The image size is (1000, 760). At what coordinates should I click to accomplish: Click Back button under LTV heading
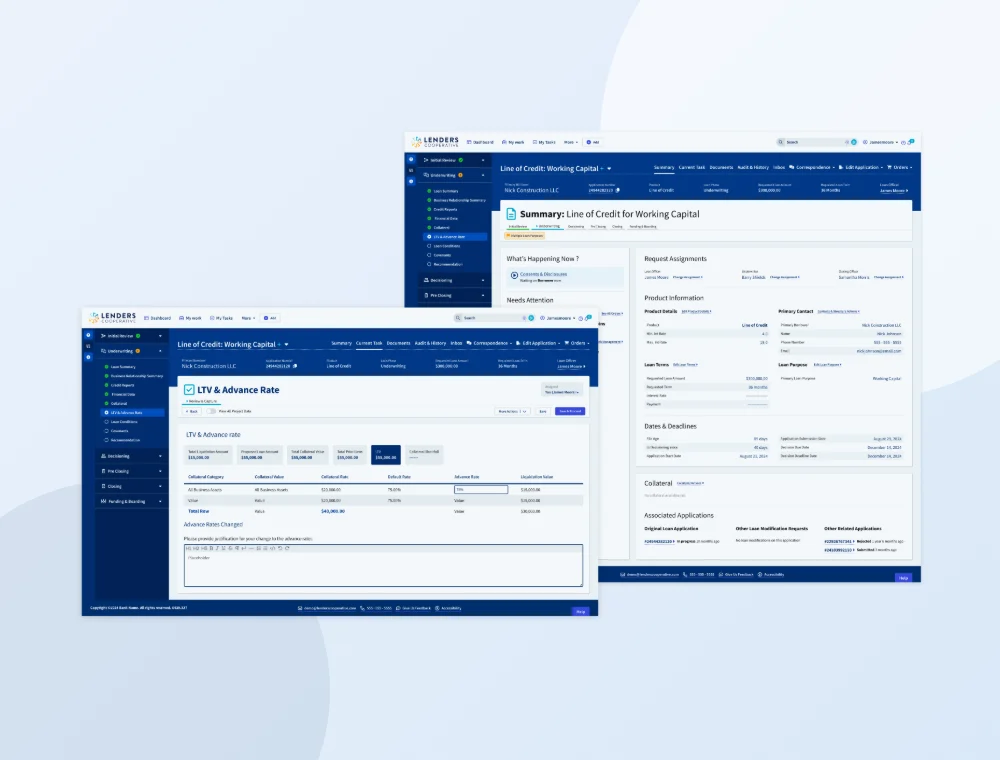click(191, 411)
